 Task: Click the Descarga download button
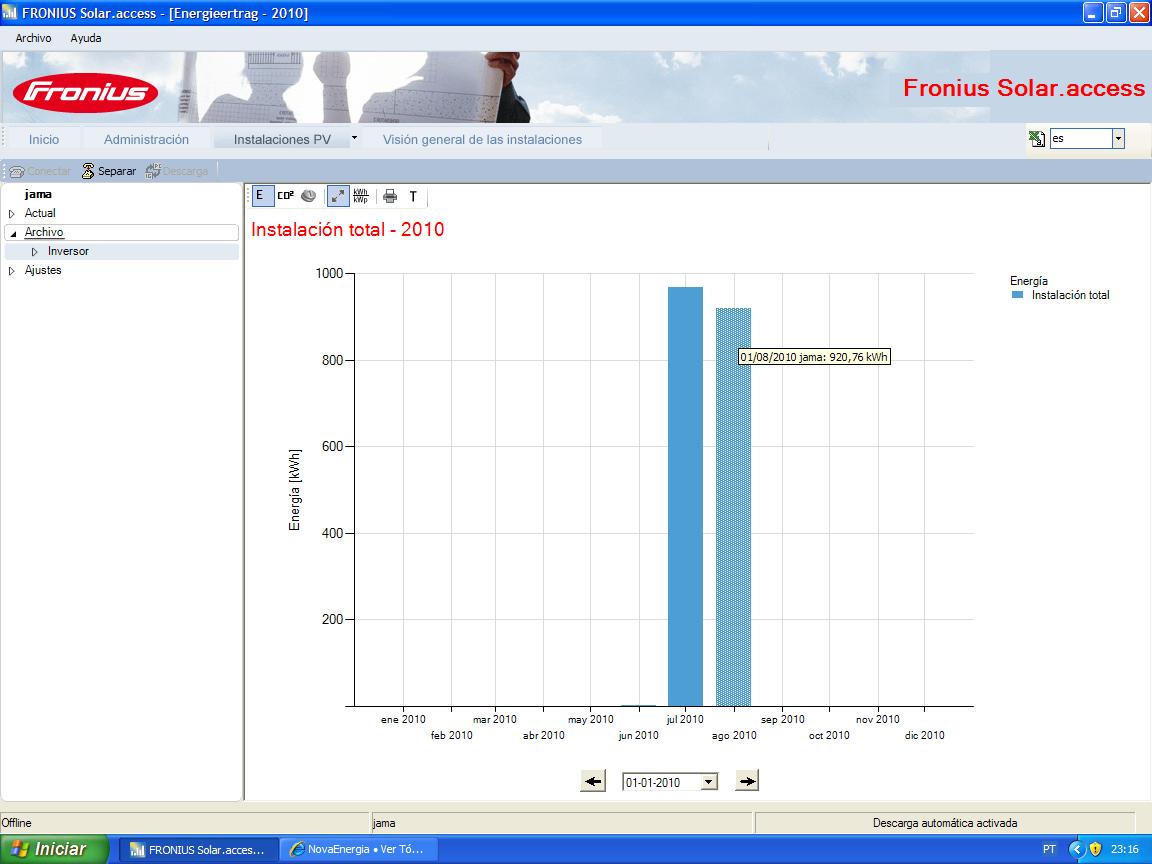point(177,171)
